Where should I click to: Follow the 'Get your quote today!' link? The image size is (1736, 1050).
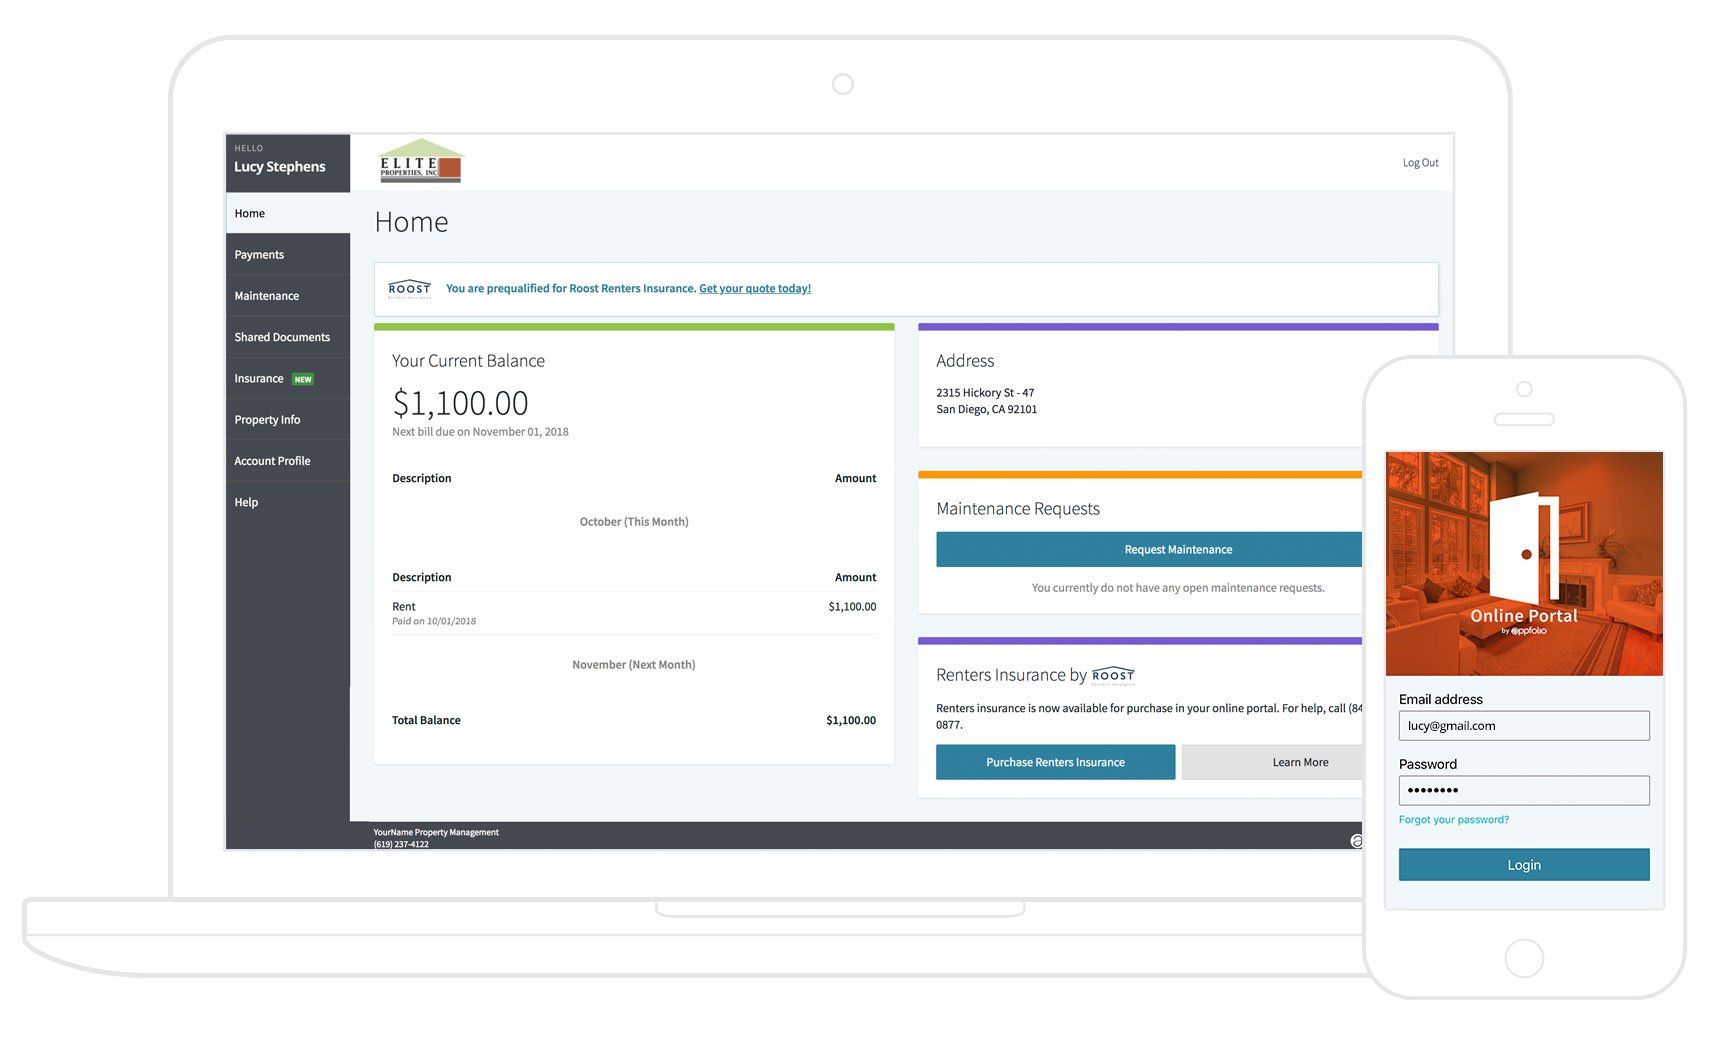coord(754,289)
